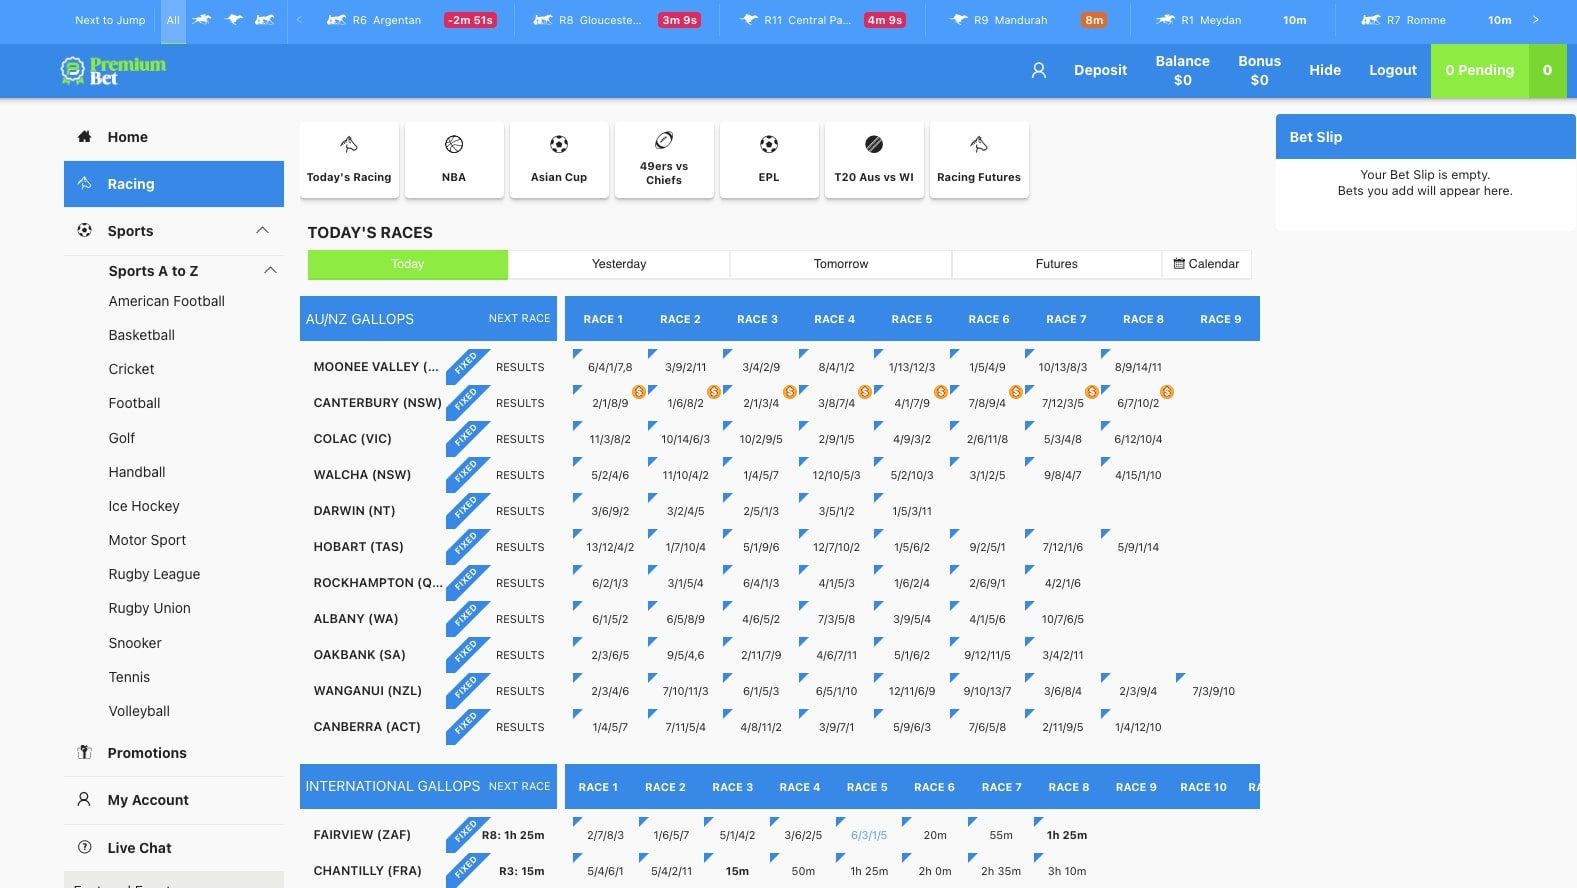
Task: Filter Next to Jump by greyhound icon
Action: coord(234,20)
